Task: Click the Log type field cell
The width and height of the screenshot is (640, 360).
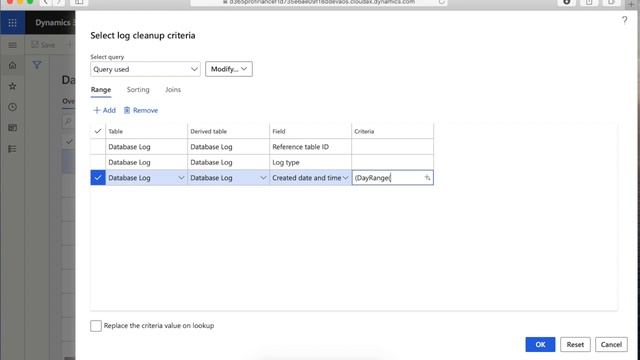Action: [x=310, y=162]
